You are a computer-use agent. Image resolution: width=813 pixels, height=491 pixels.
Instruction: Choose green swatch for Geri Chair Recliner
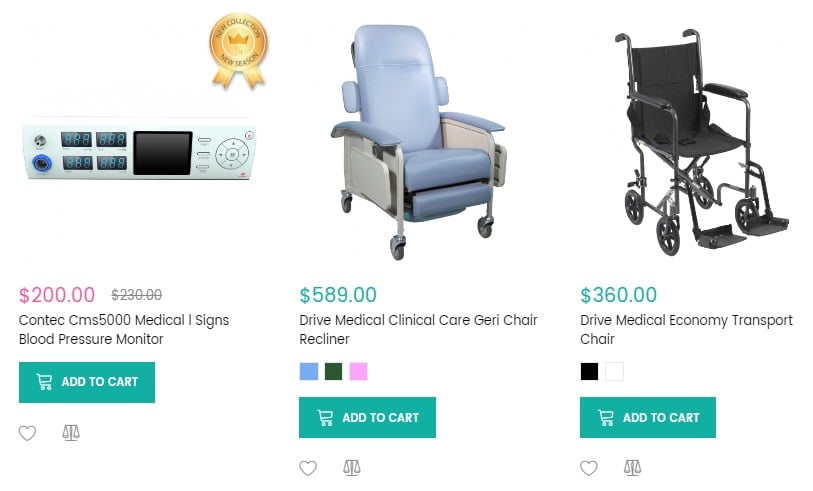click(333, 371)
